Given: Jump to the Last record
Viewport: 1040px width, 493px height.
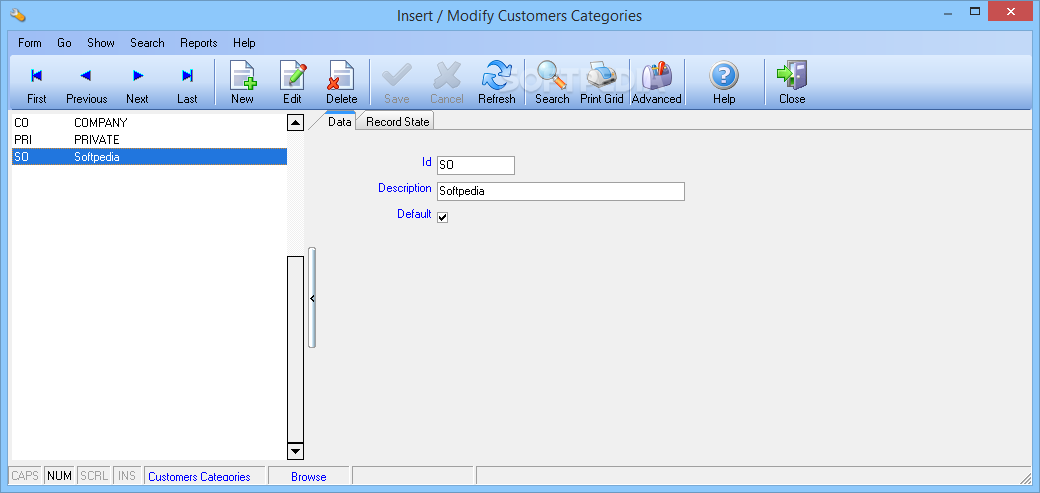Looking at the screenshot, I should (x=187, y=83).
